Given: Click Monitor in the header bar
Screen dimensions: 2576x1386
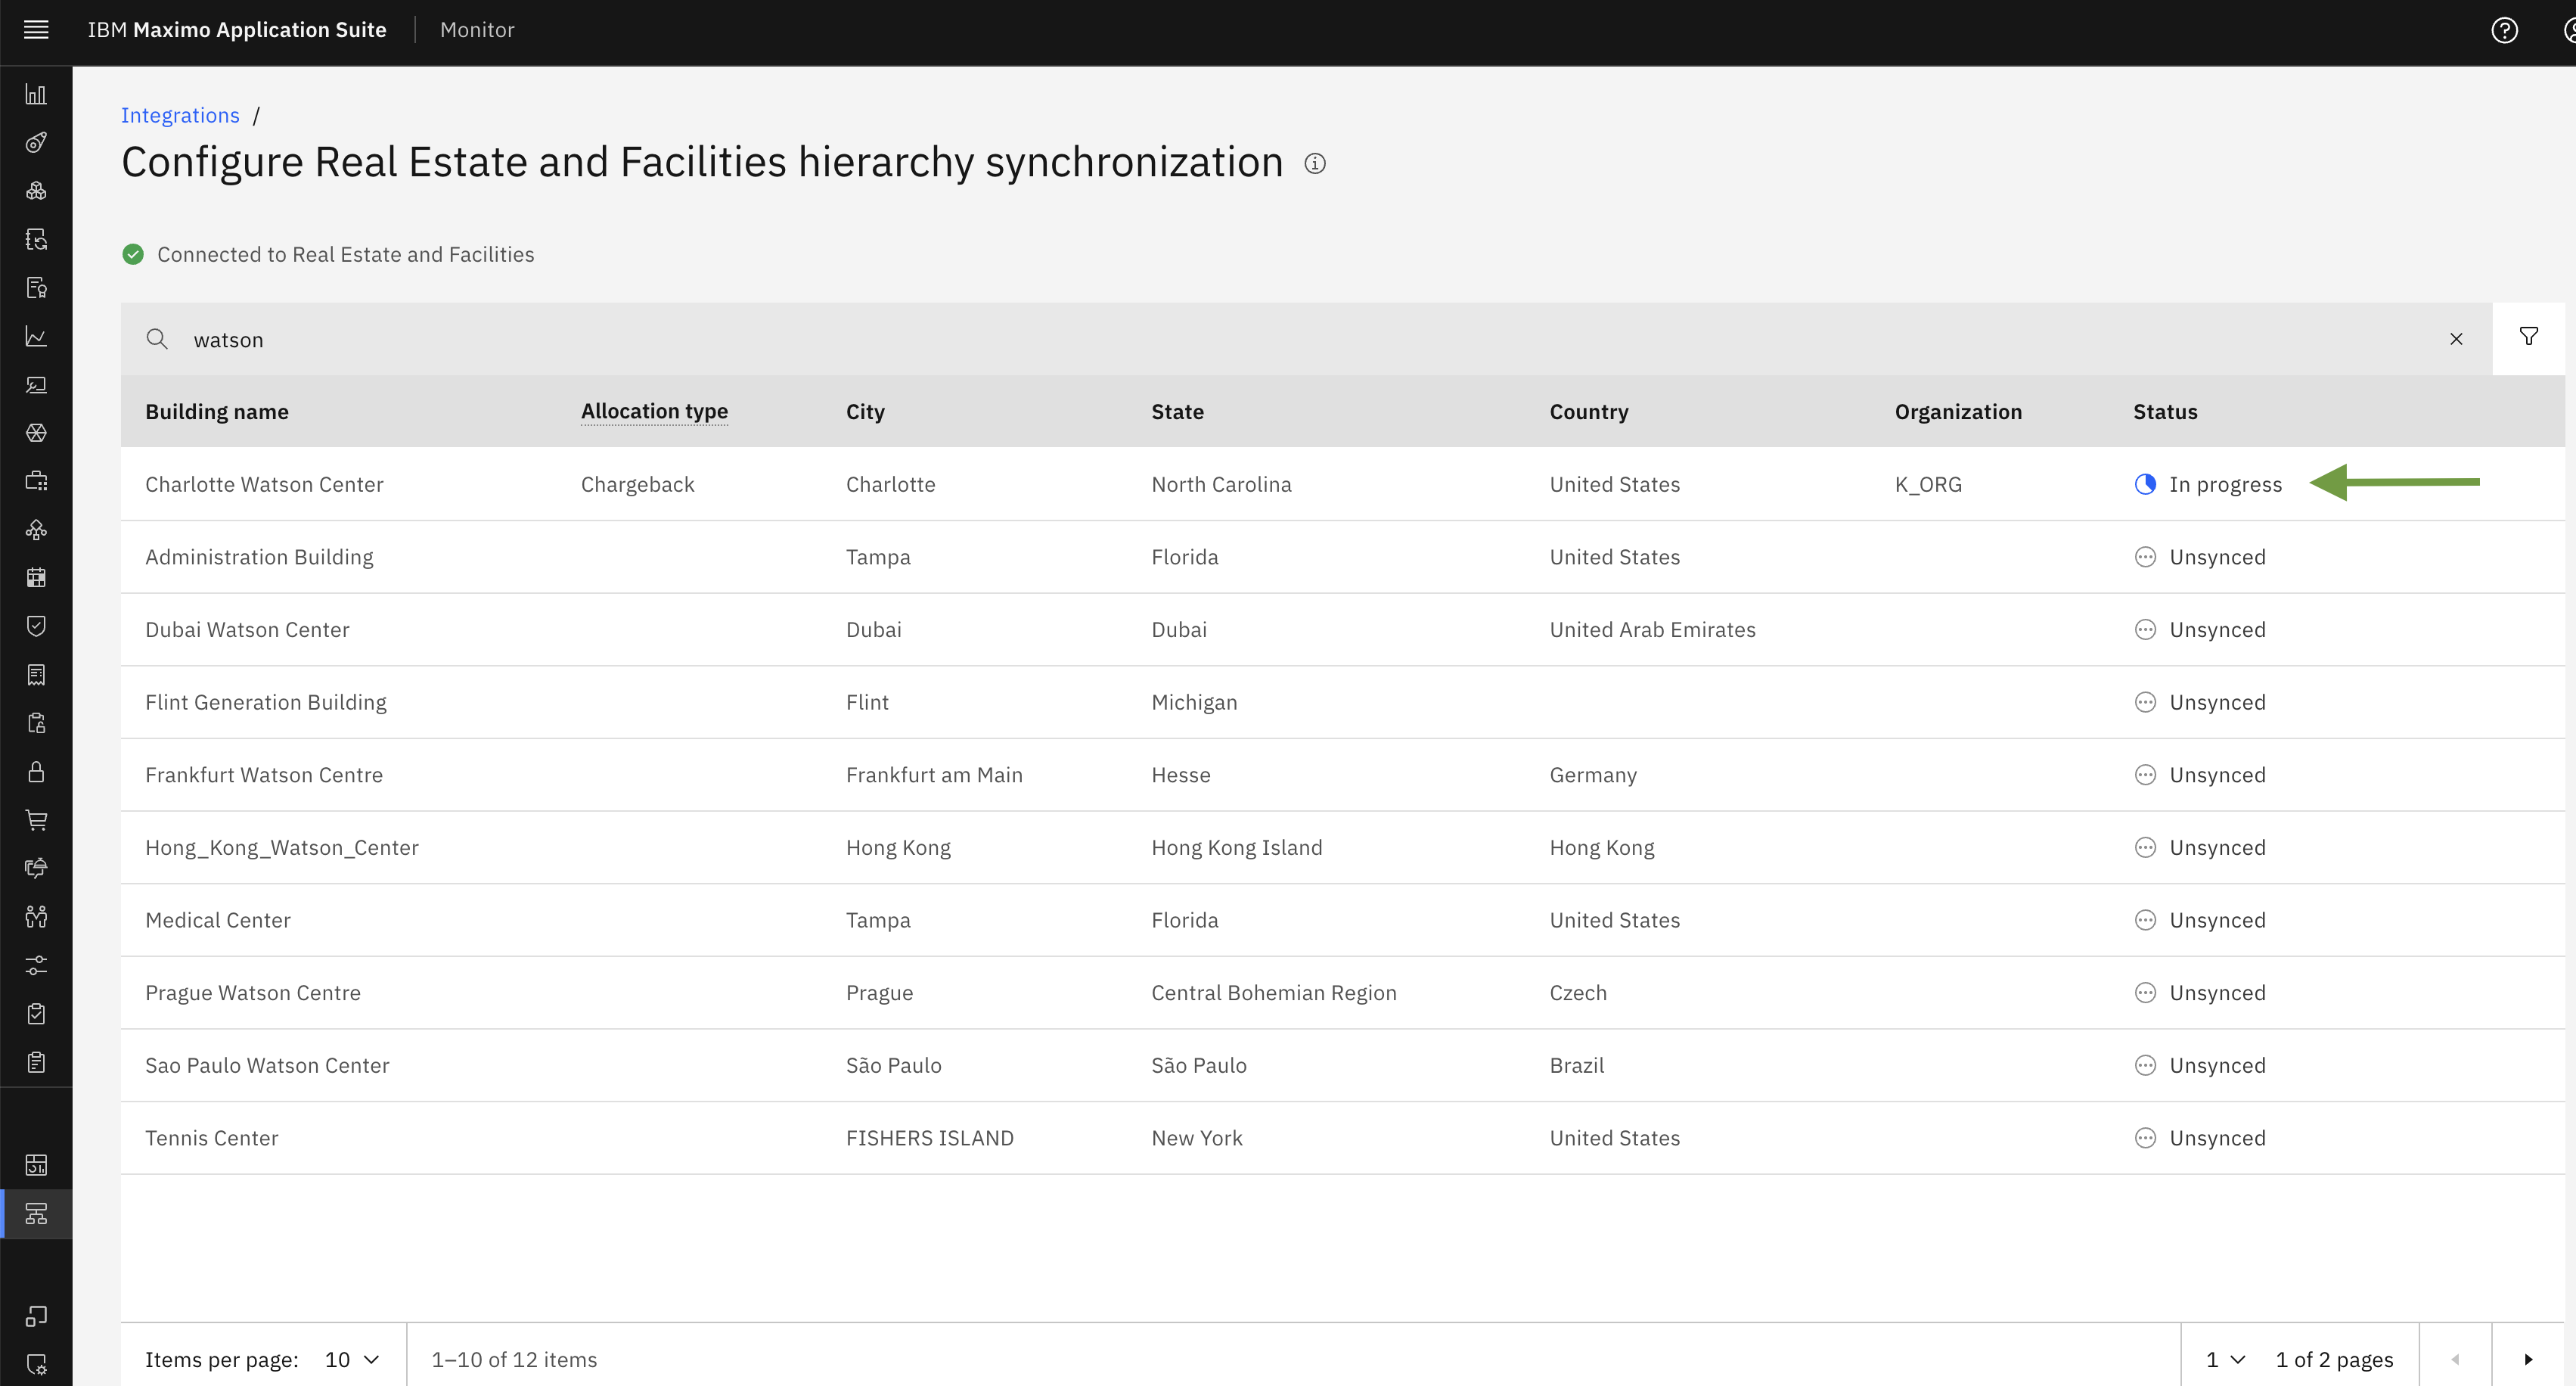Looking at the screenshot, I should pyautogui.click(x=477, y=30).
